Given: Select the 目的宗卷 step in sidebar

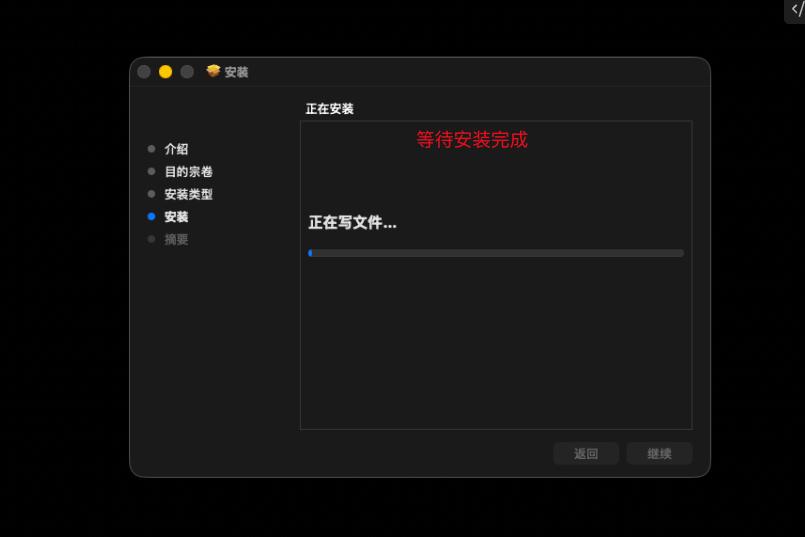Looking at the screenshot, I should click(188, 172).
